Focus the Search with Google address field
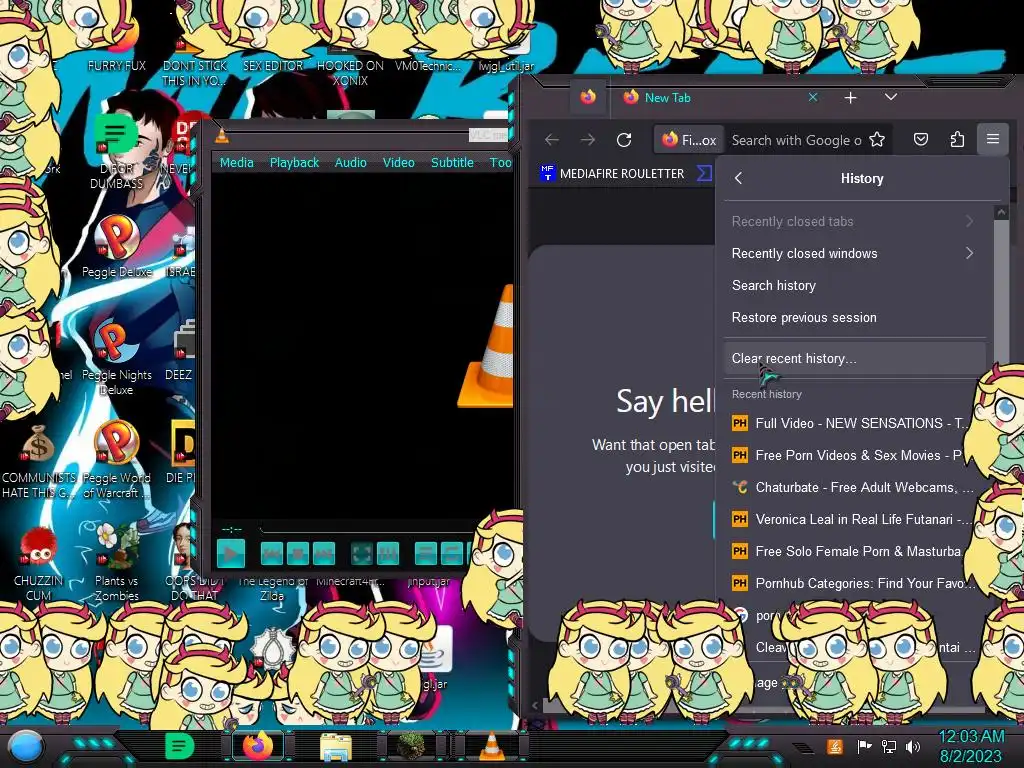Image resolution: width=1024 pixels, height=768 pixels. pos(797,140)
